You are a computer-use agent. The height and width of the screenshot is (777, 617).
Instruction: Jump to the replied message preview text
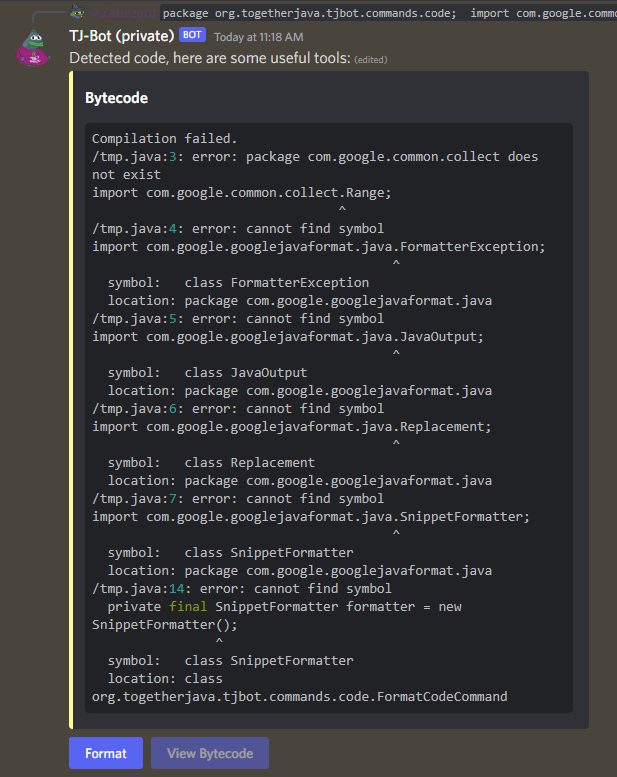click(x=389, y=13)
